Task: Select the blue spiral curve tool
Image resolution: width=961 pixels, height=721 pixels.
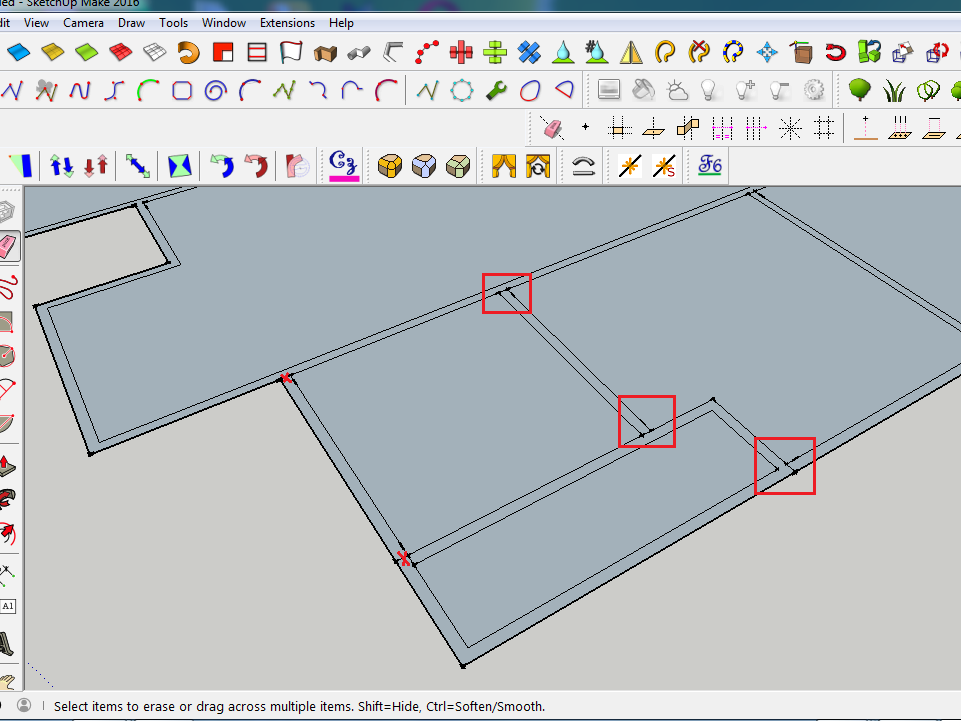Action: pyautogui.click(x=216, y=91)
